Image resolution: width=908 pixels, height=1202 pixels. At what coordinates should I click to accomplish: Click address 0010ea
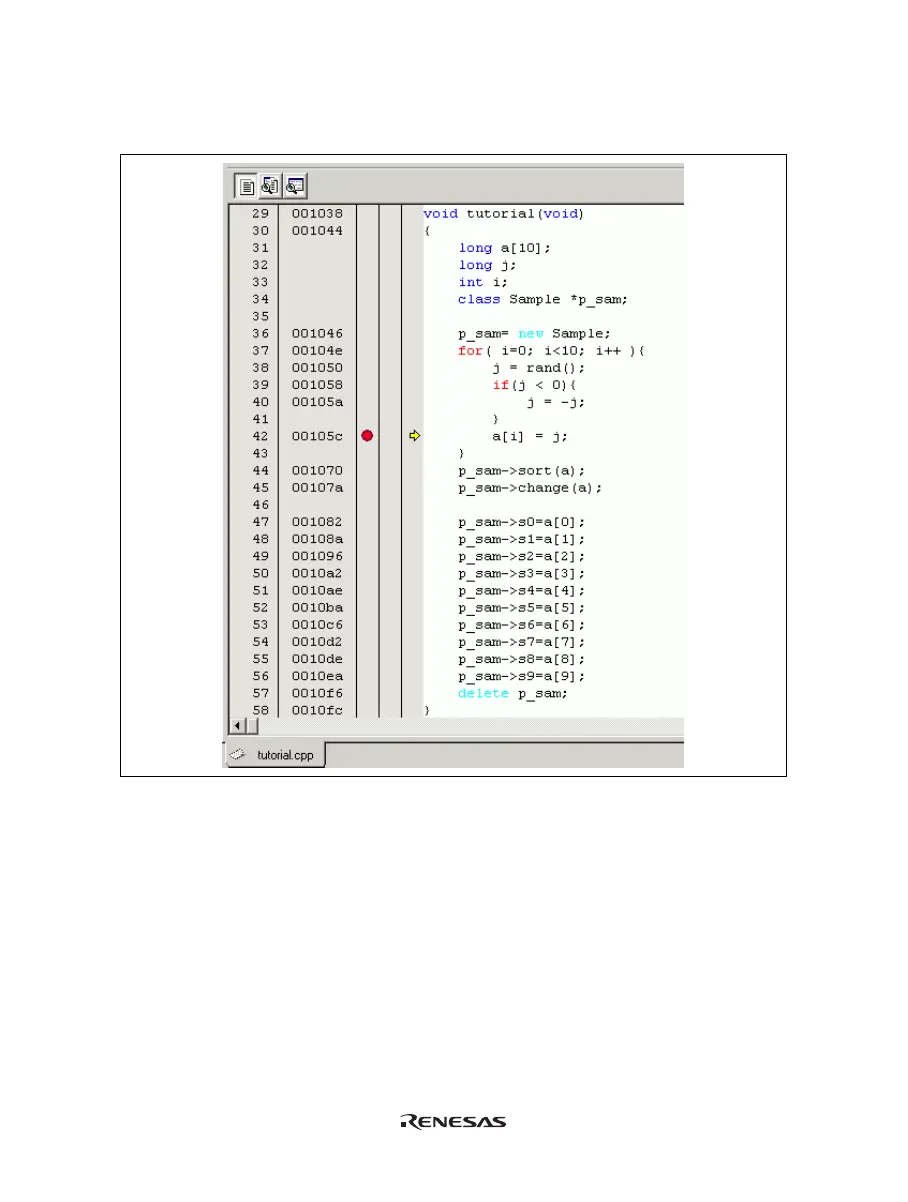317,677
